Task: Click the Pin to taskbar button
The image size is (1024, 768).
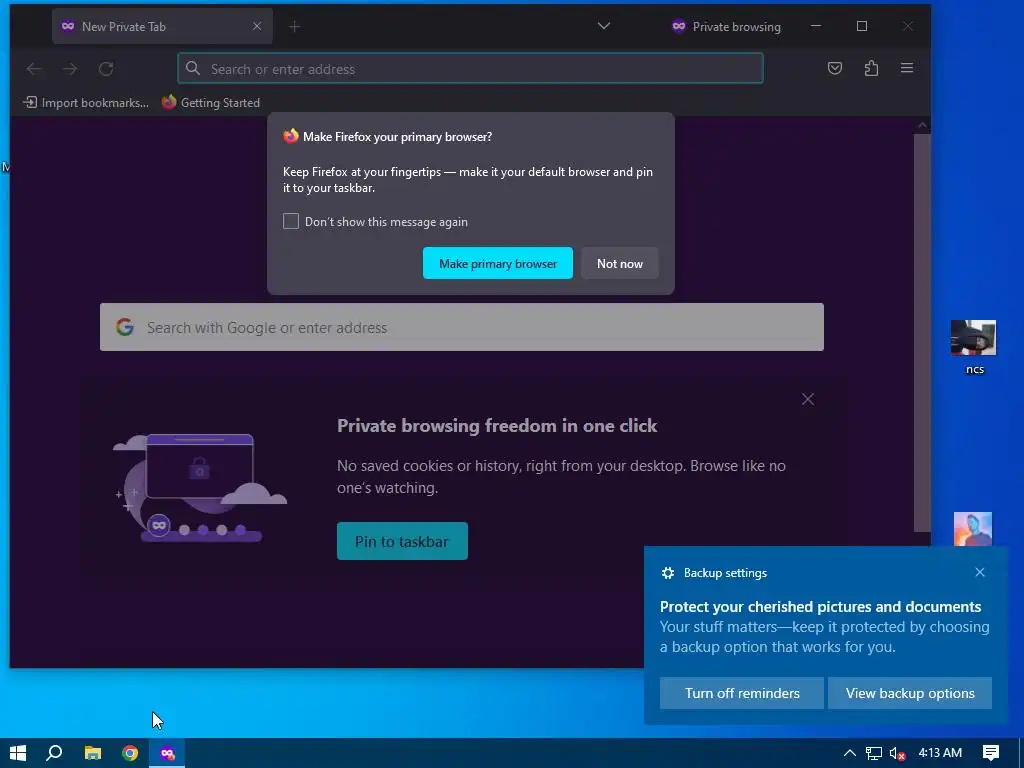Action: [402, 541]
